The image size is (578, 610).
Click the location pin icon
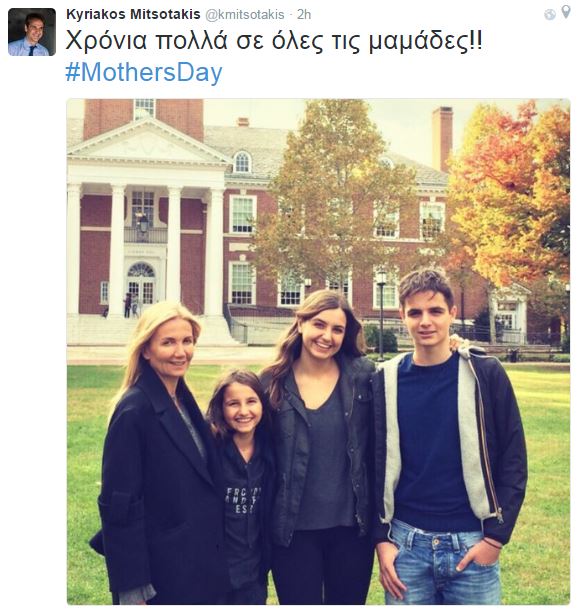pyautogui.click(x=566, y=12)
